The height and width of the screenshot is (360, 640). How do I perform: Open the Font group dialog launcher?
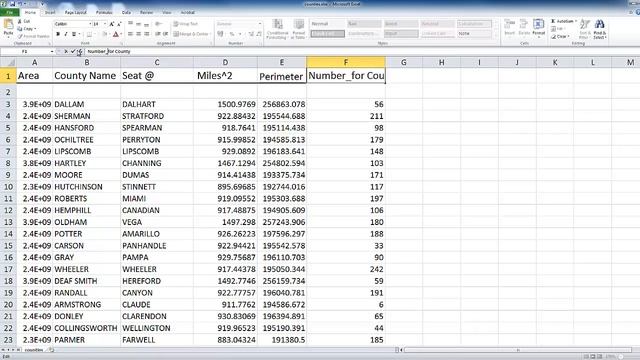(121, 43)
